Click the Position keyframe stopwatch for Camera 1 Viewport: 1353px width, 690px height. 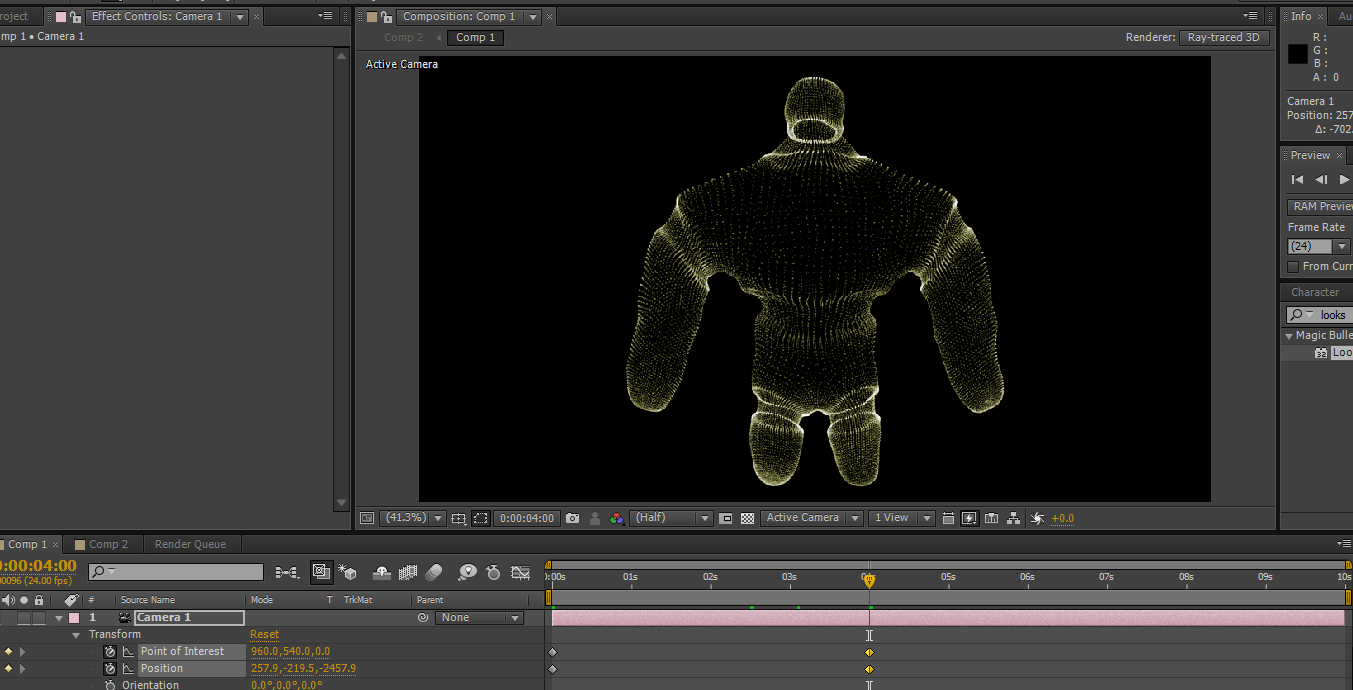point(110,668)
